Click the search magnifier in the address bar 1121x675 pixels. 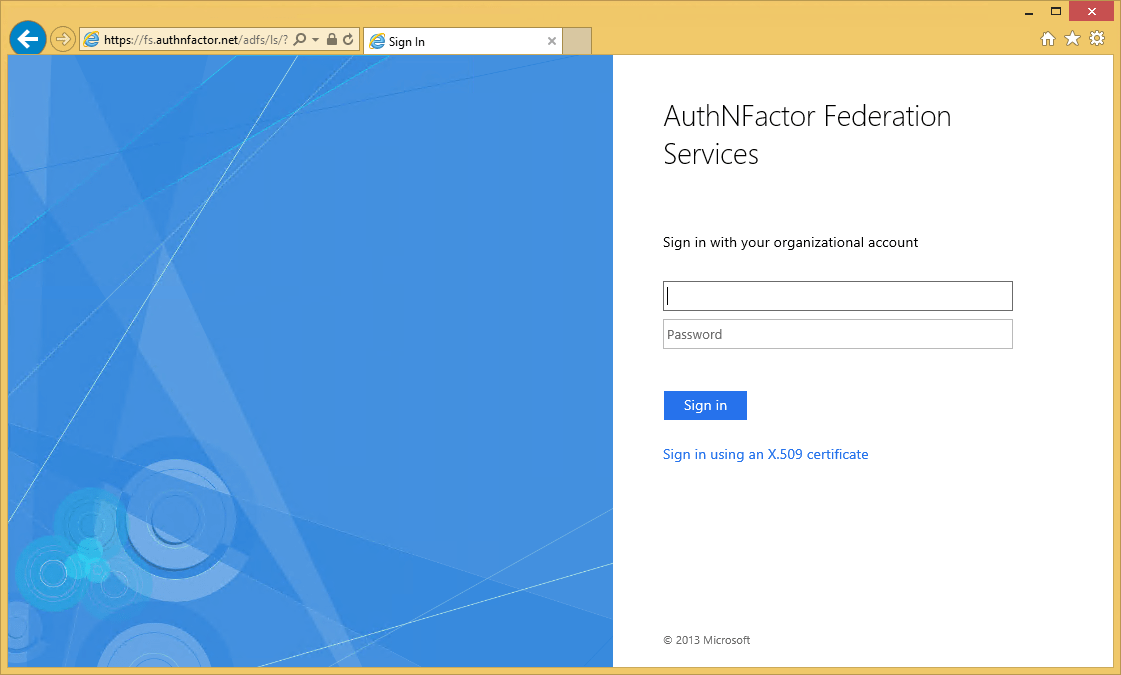(x=300, y=39)
